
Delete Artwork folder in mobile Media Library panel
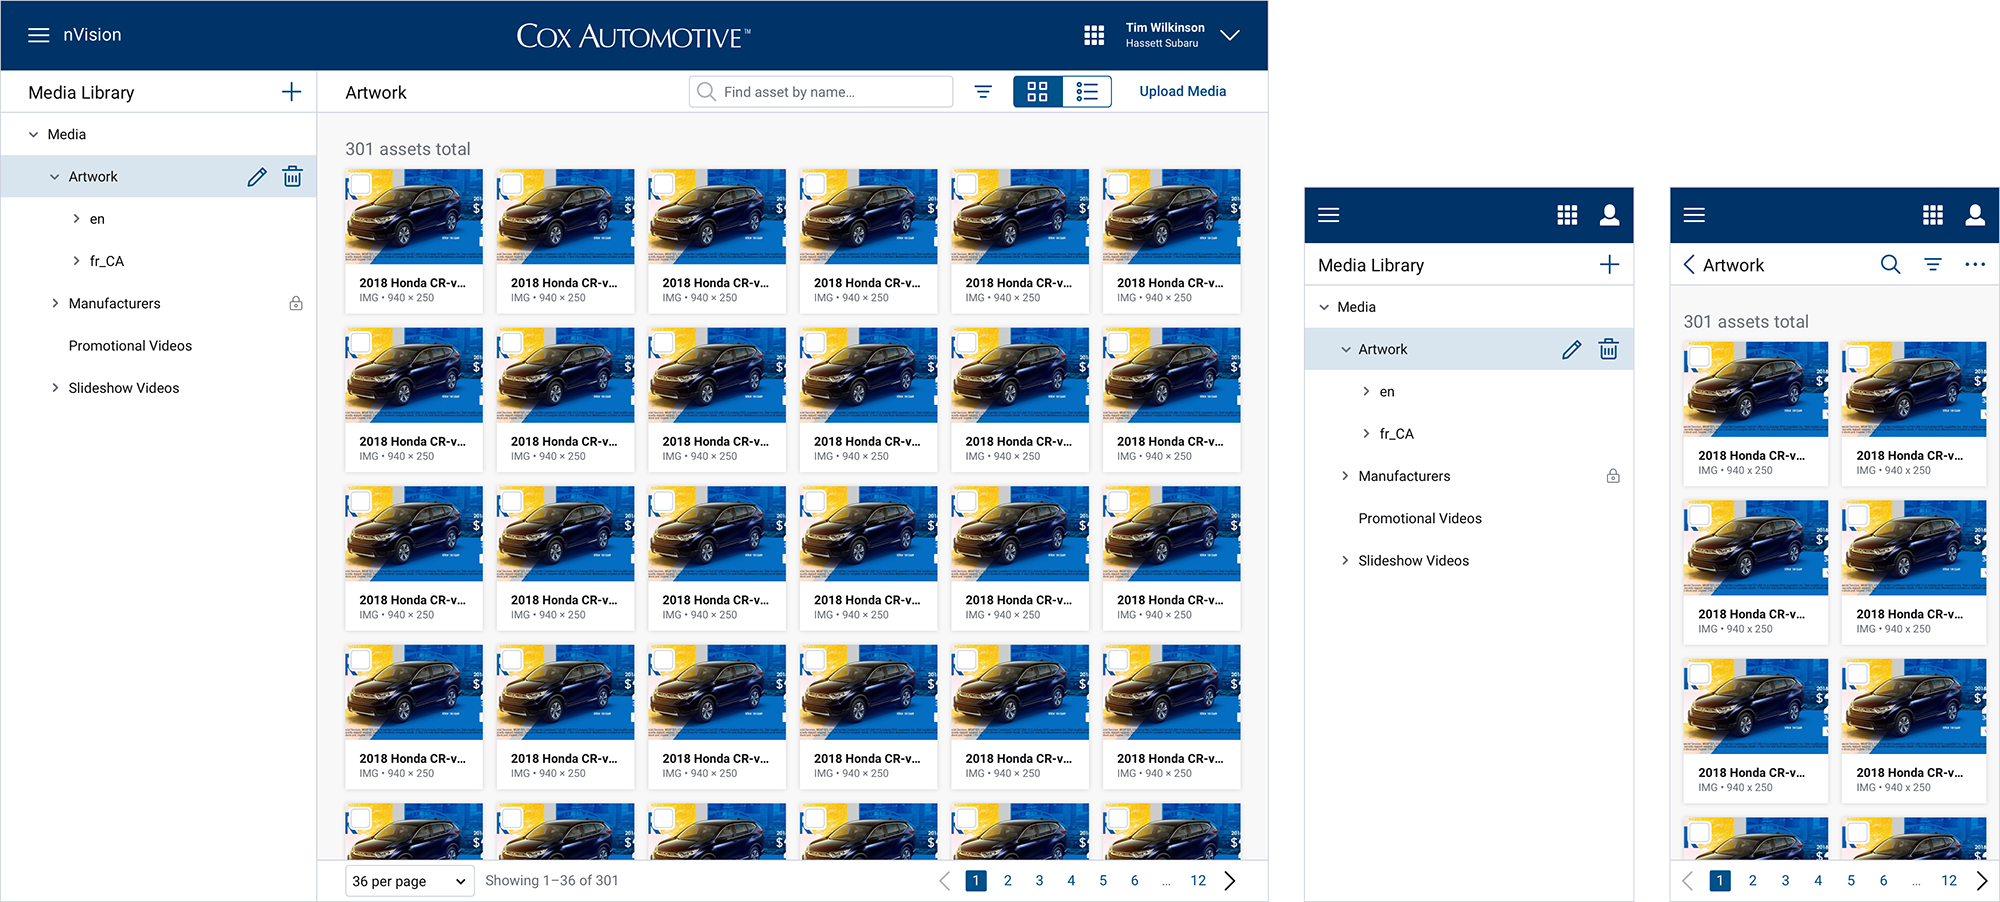(1608, 349)
